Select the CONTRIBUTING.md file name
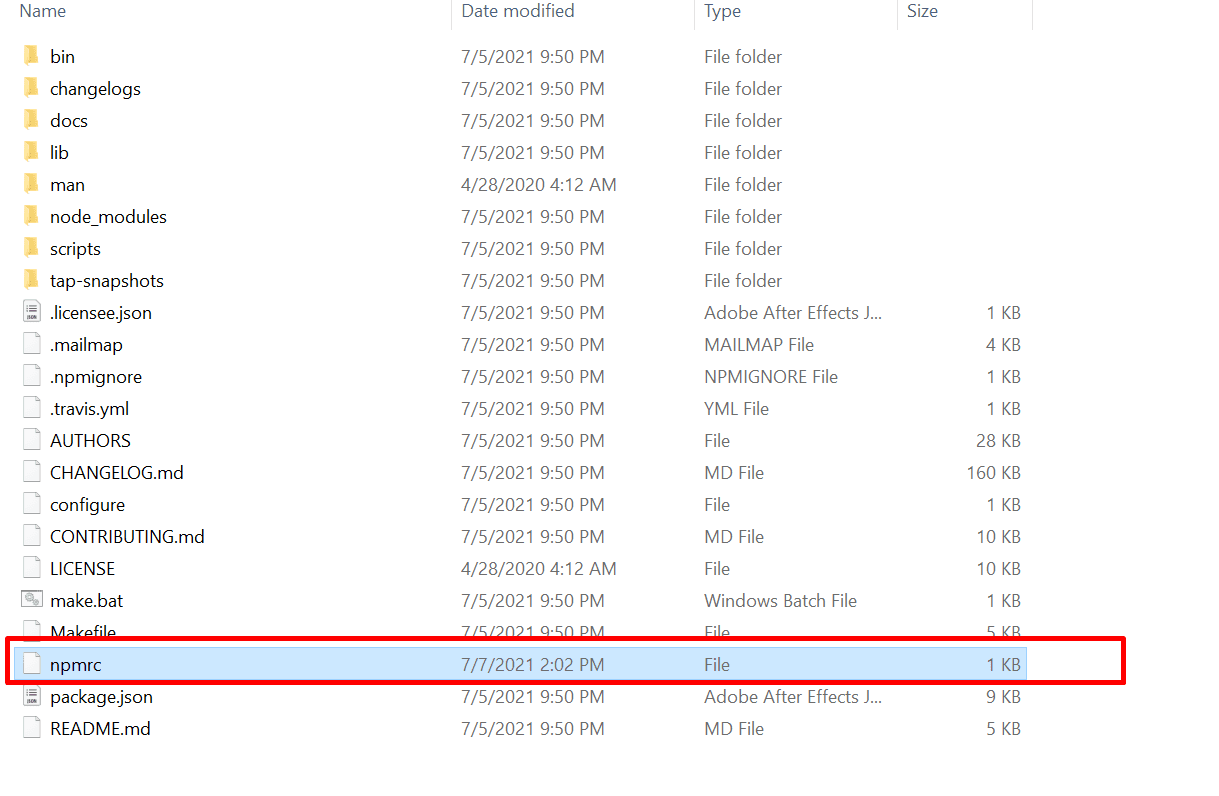Viewport: 1219px width, 796px height. point(127,537)
